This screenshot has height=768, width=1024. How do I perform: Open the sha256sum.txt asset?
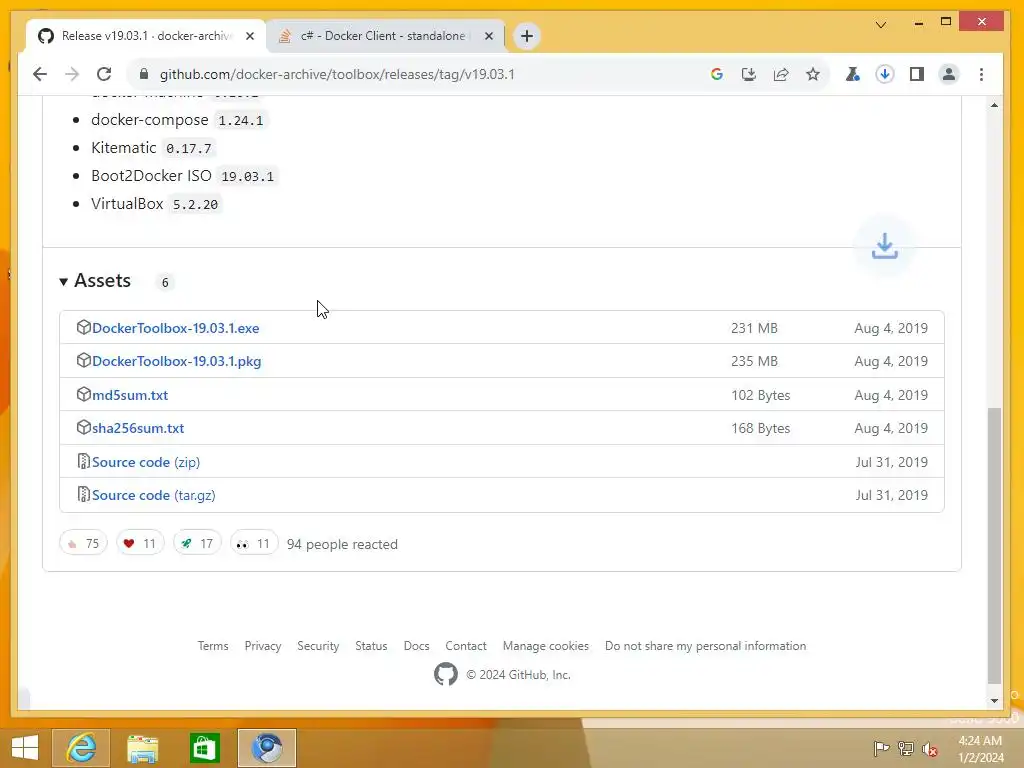[x=138, y=428]
